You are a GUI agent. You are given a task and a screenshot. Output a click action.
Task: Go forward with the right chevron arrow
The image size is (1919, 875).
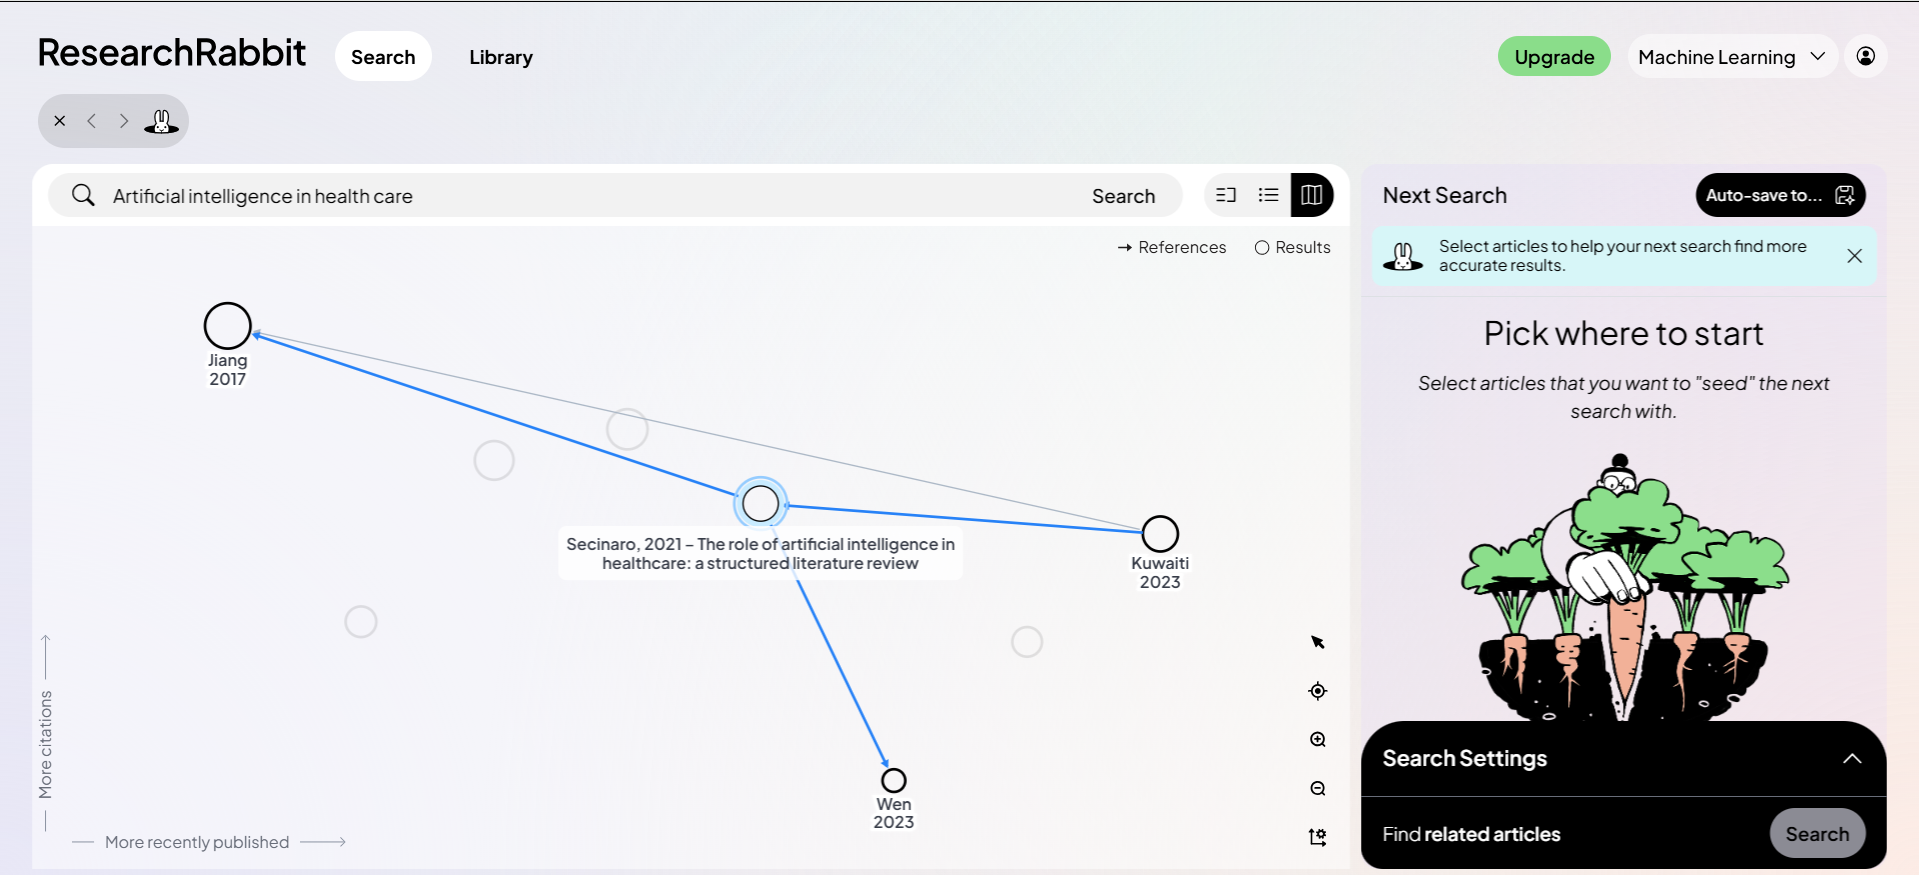[124, 121]
